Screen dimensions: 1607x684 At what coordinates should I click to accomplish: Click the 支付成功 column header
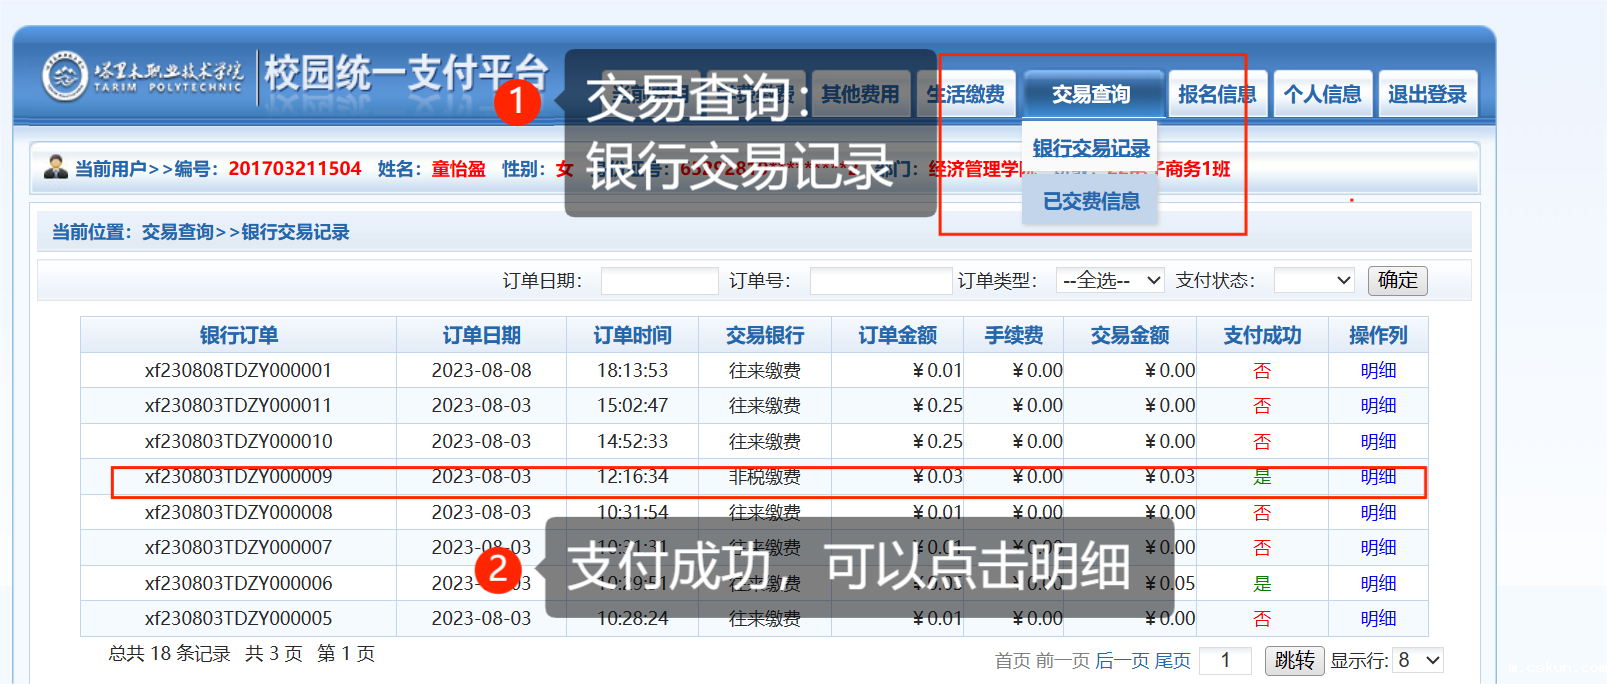coord(1262,335)
